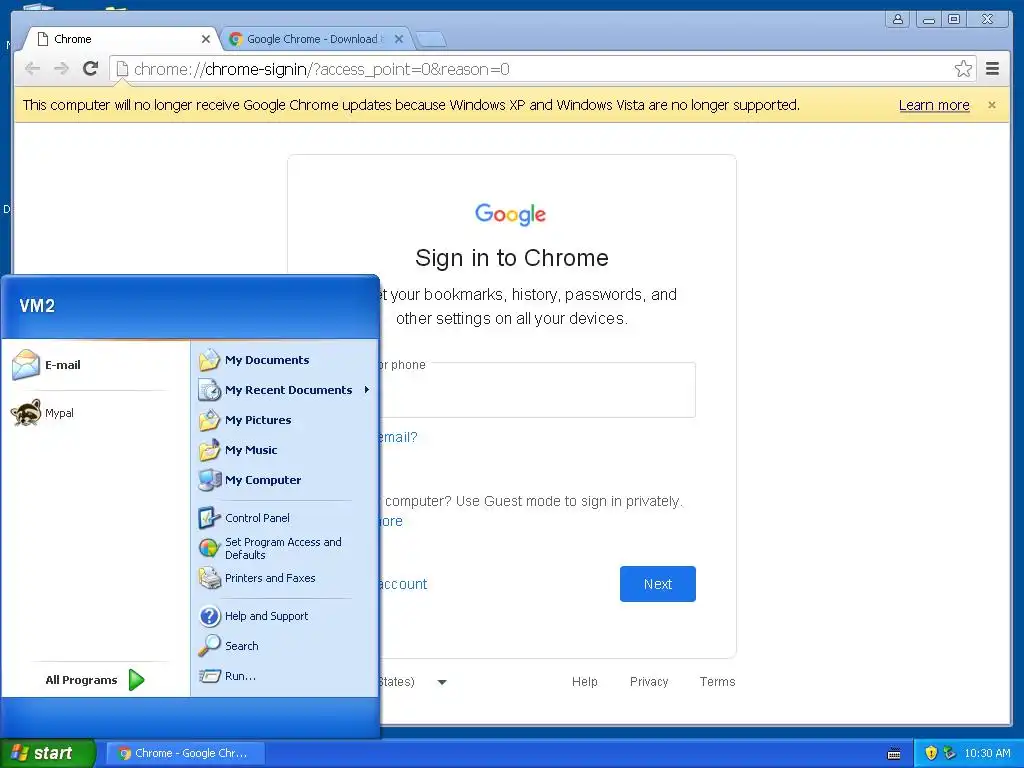This screenshot has width=1024, height=768.
Task: Open the Create account link
Action: click(404, 584)
